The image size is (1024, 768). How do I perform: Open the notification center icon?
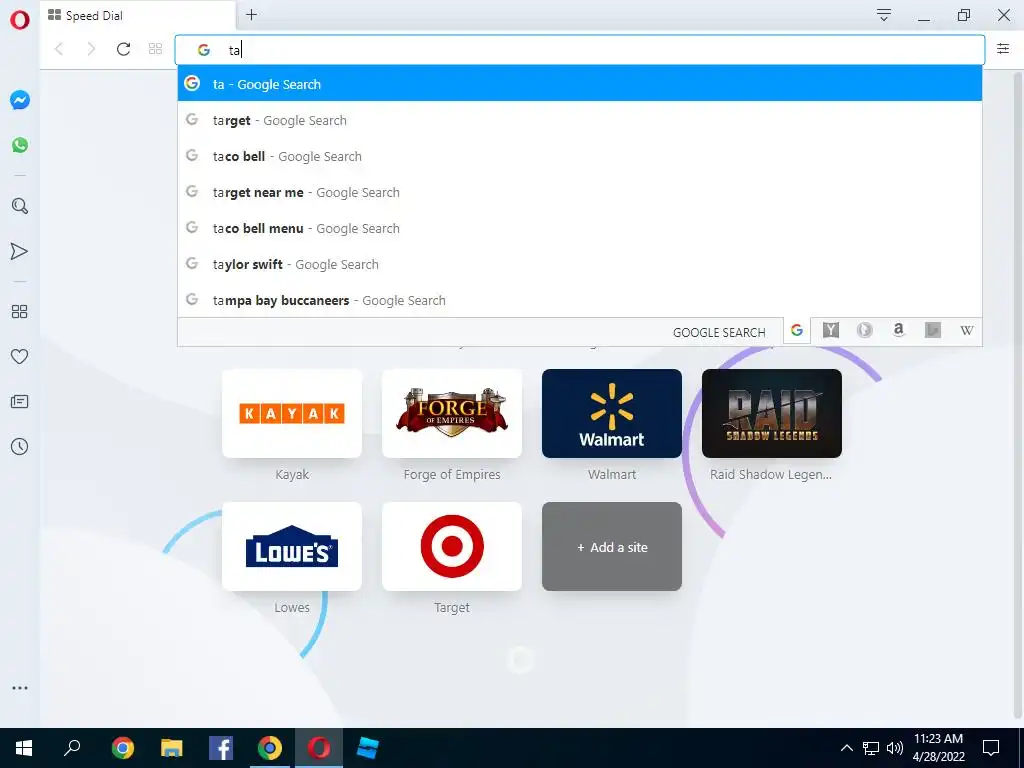(x=991, y=748)
